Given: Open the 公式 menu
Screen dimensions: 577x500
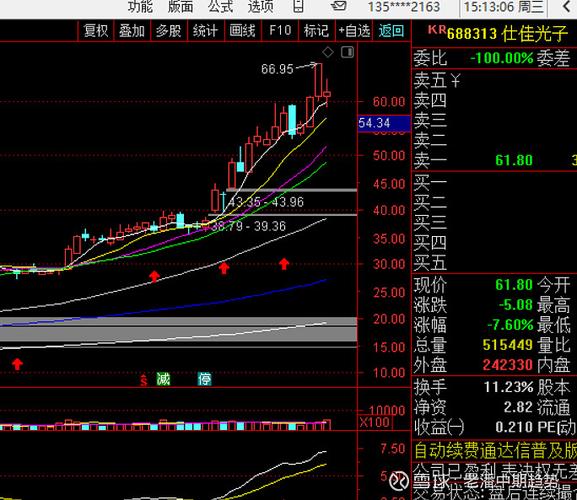Looking at the screenshot, I should [x=220, y=7].
